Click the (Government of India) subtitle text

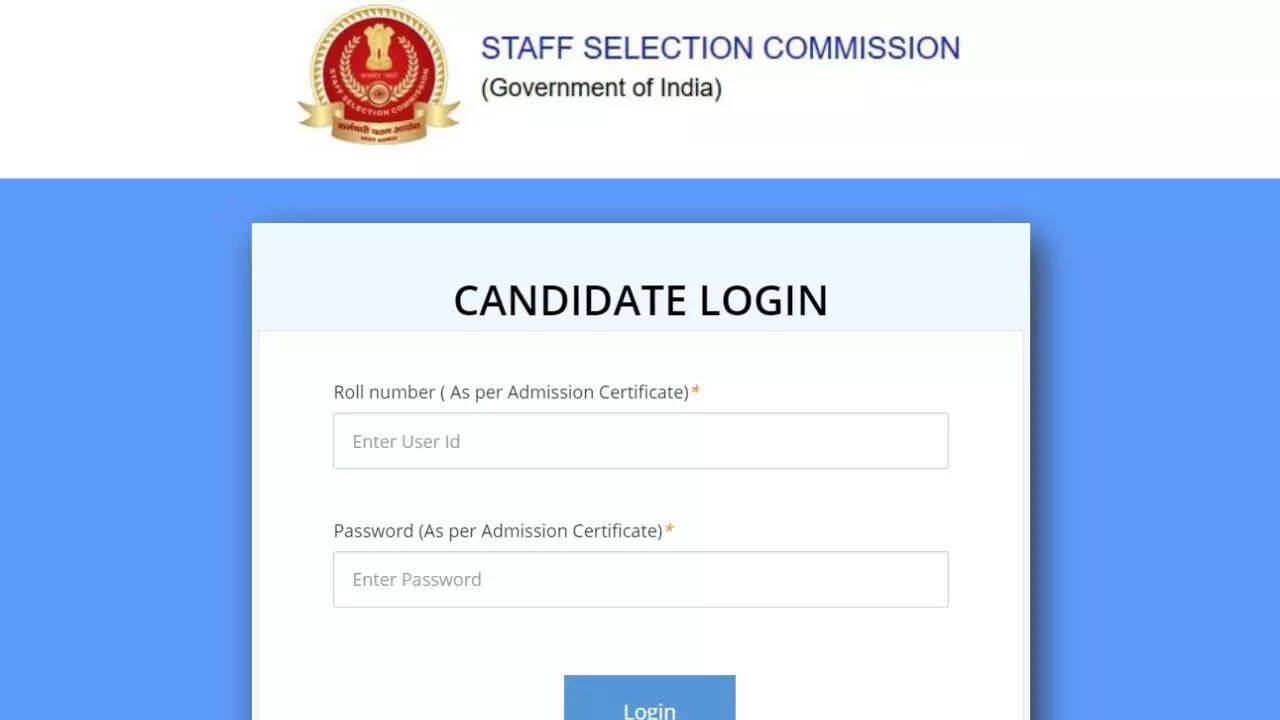click(601, 88)
